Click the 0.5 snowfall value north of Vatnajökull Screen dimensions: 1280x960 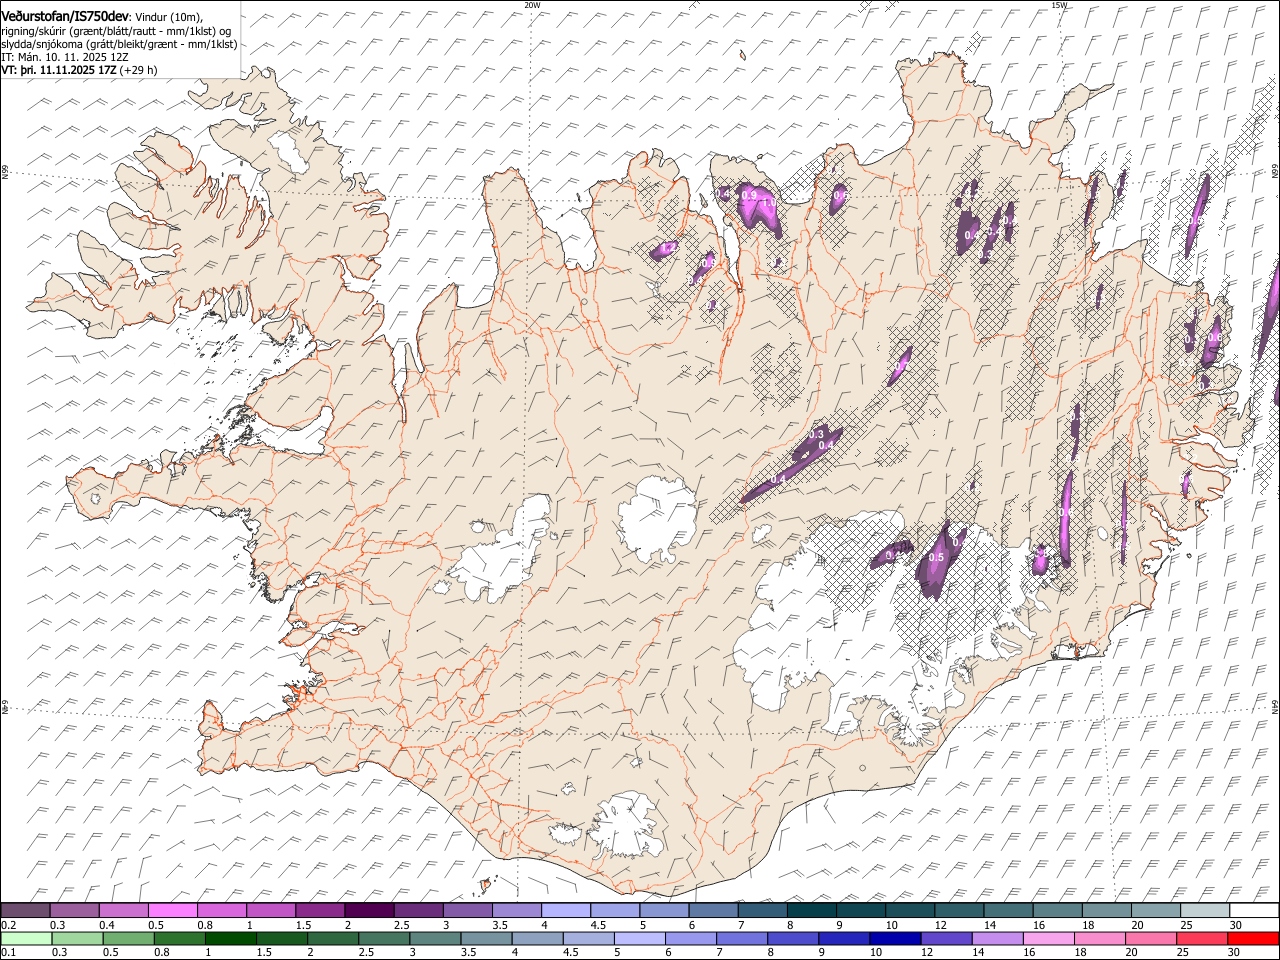pyautogui.click(x=937, y=558)
